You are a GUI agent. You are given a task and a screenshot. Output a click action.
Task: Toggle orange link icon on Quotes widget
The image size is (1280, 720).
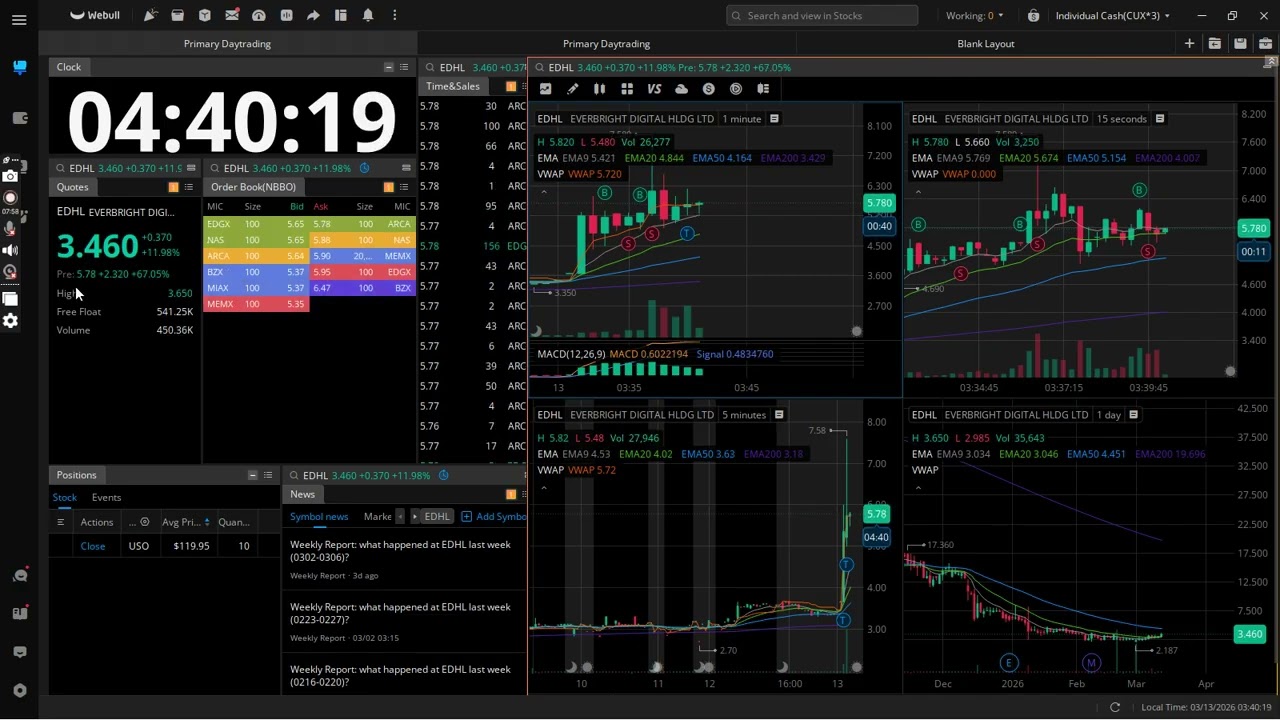tap(173, 187)
